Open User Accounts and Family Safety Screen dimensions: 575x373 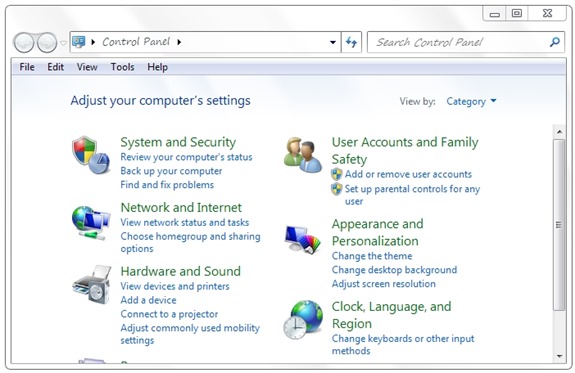pyautogui.click(x=405, y=150)
